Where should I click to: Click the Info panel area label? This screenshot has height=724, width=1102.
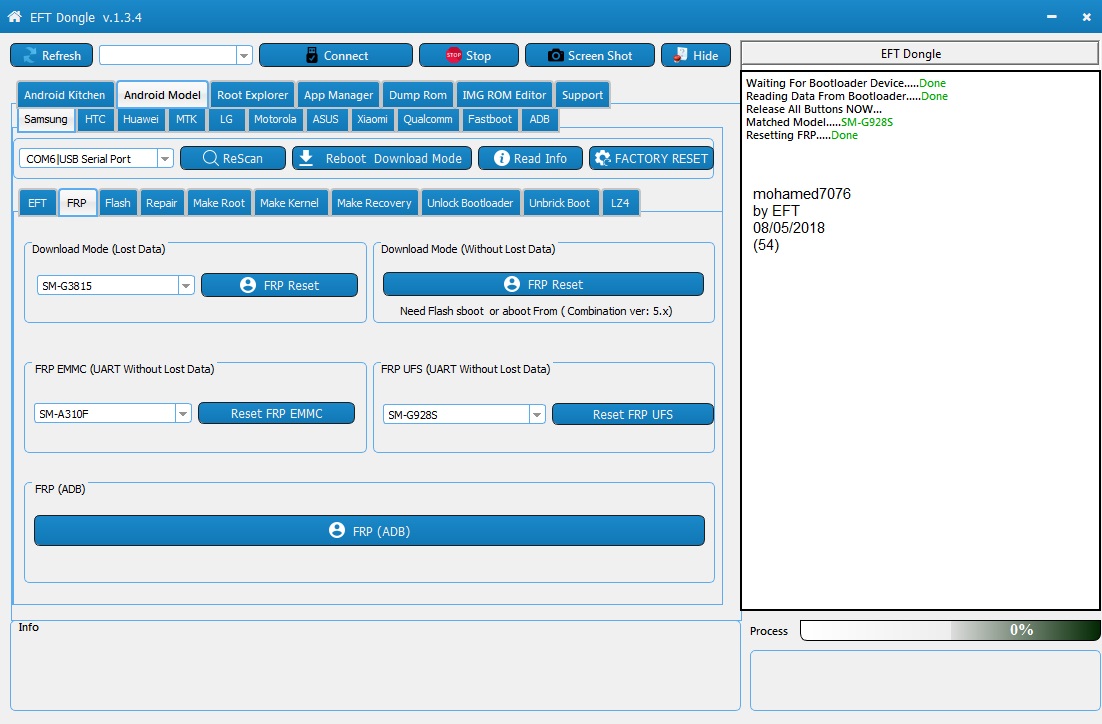(x=28, y=627)
